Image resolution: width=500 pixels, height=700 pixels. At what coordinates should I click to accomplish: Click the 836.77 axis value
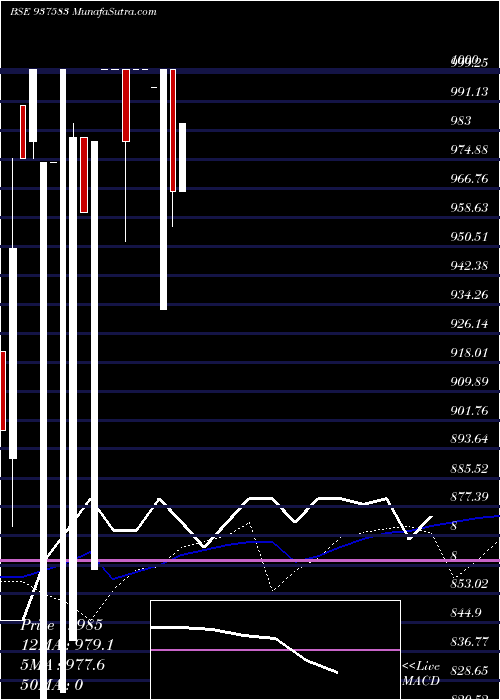click(470, 642)
